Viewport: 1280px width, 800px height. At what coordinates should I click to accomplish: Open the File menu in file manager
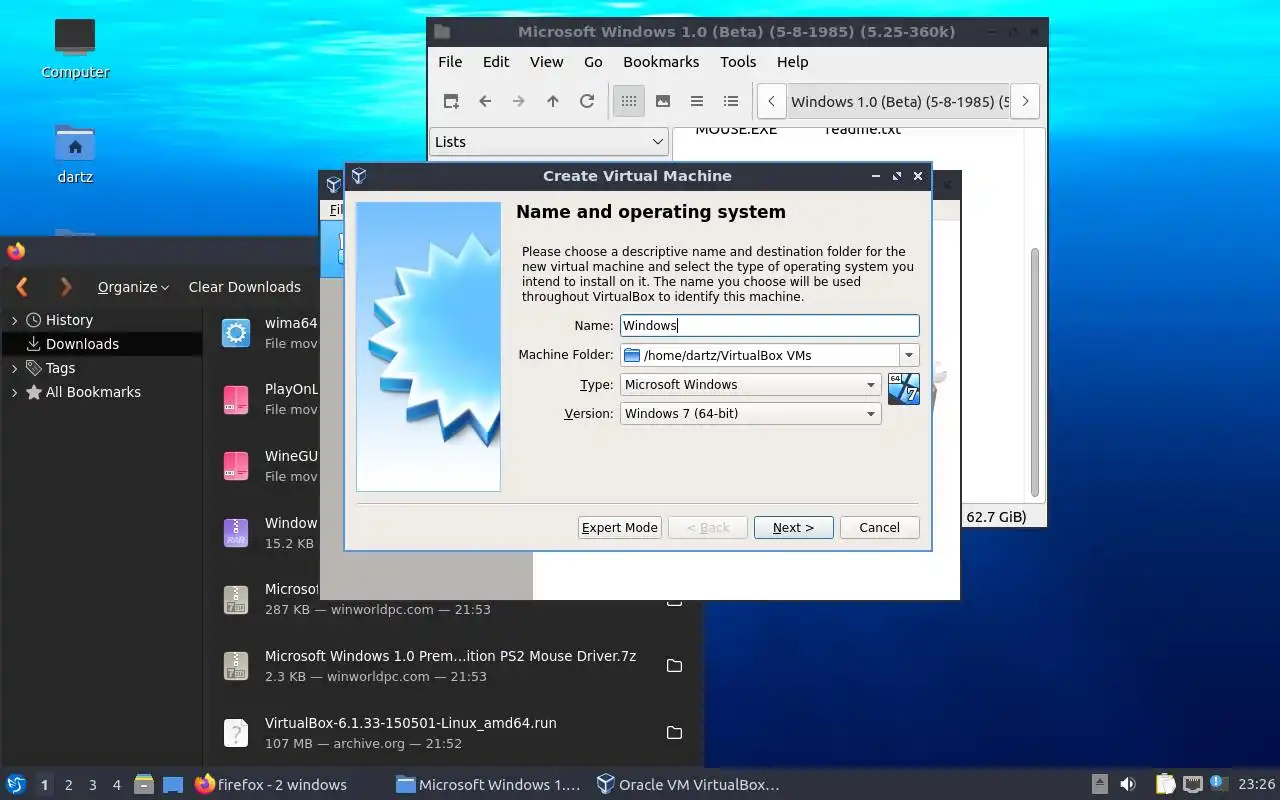pyautogui.click(x=450, y=62)
